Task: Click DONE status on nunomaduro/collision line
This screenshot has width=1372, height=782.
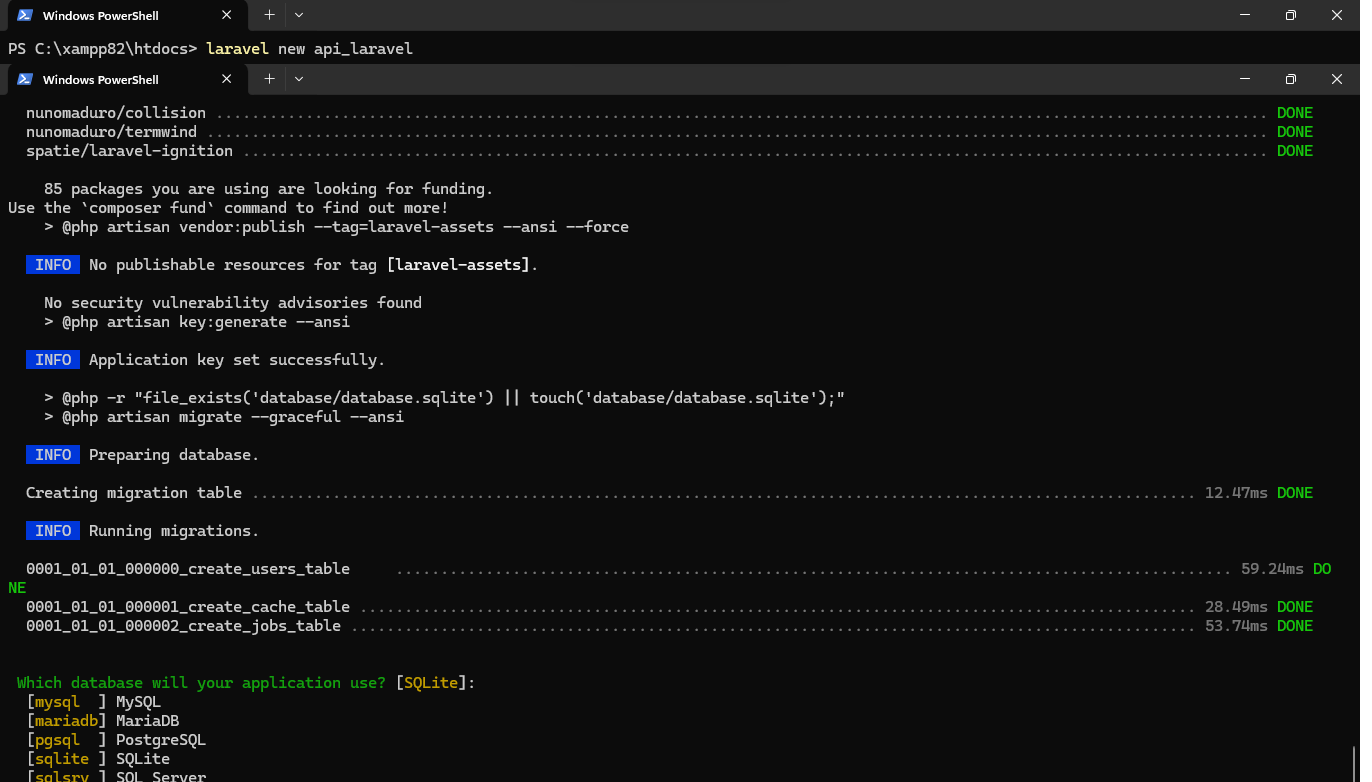Action: 1295,113
